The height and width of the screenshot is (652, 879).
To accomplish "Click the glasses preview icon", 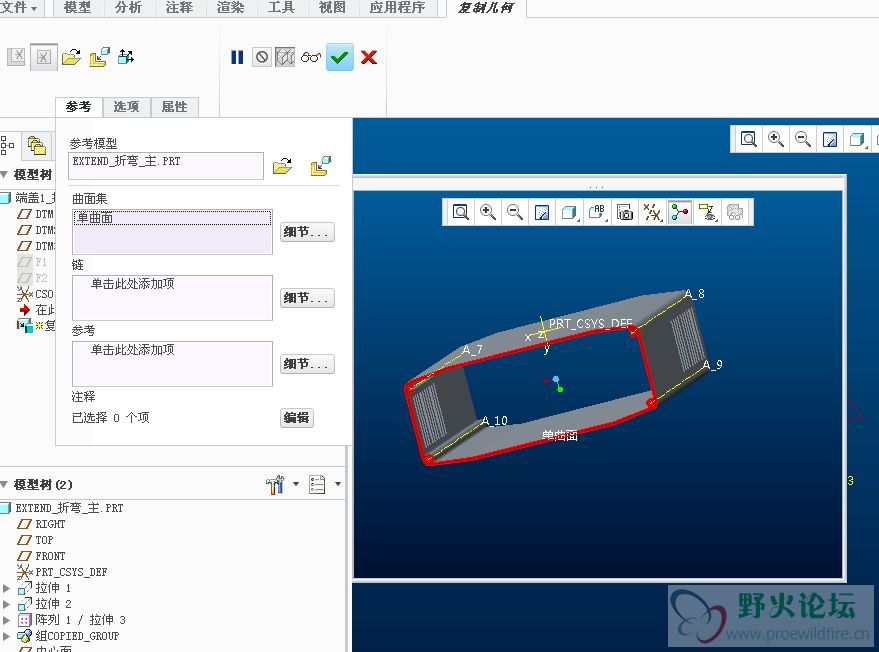I will pyautogui.click(x=311, y=58).
